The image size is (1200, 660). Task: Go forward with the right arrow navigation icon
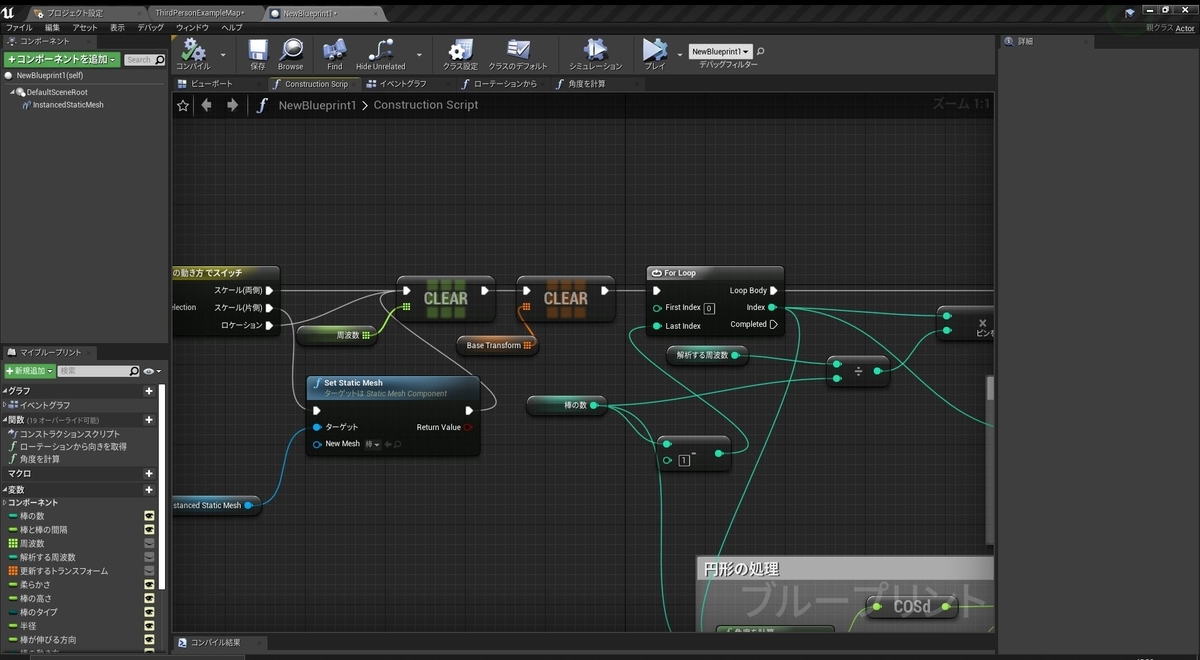232,105
